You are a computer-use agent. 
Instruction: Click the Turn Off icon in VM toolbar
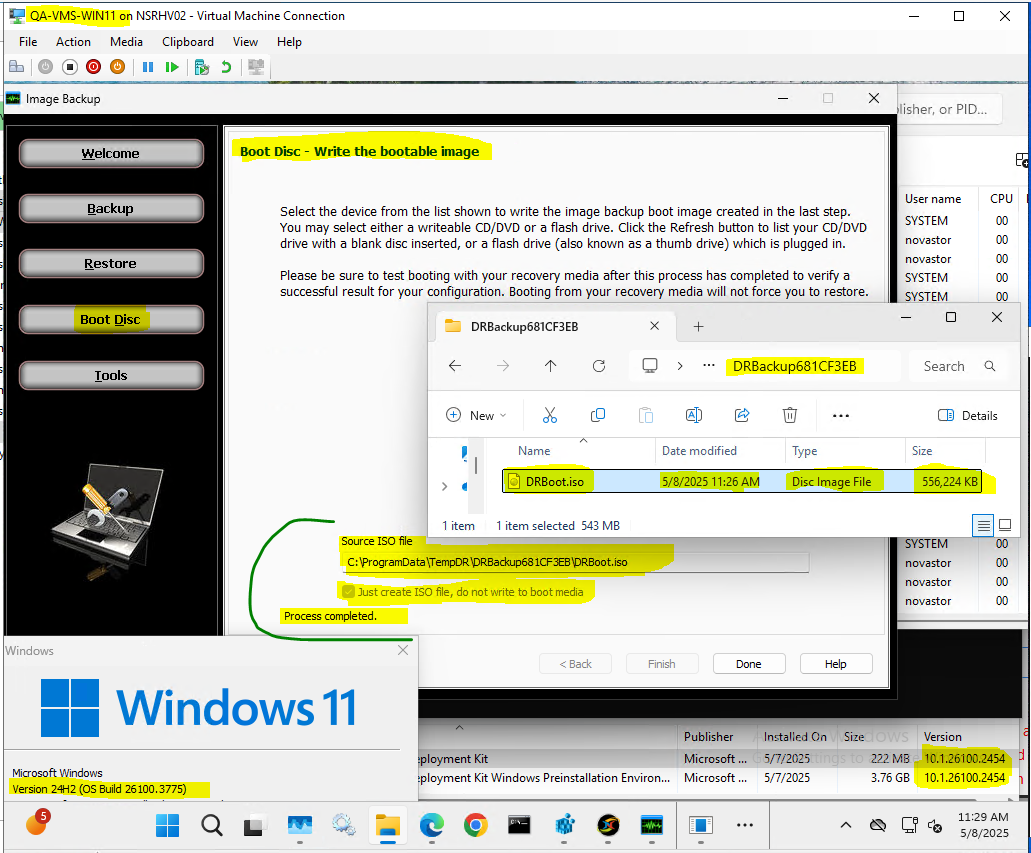[x=70, y=67]
